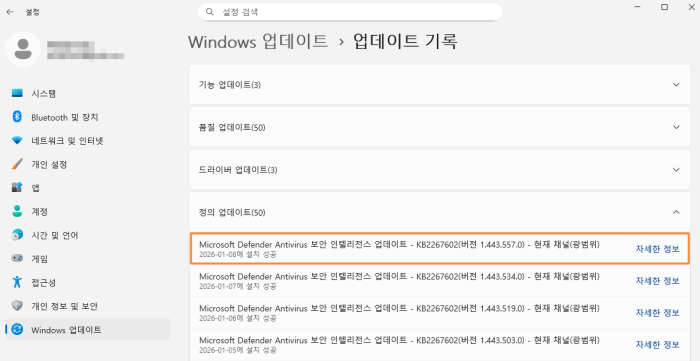
Task: Click Windows 업데이트 breadcrumb link
Action: click(x=258, y=41)
